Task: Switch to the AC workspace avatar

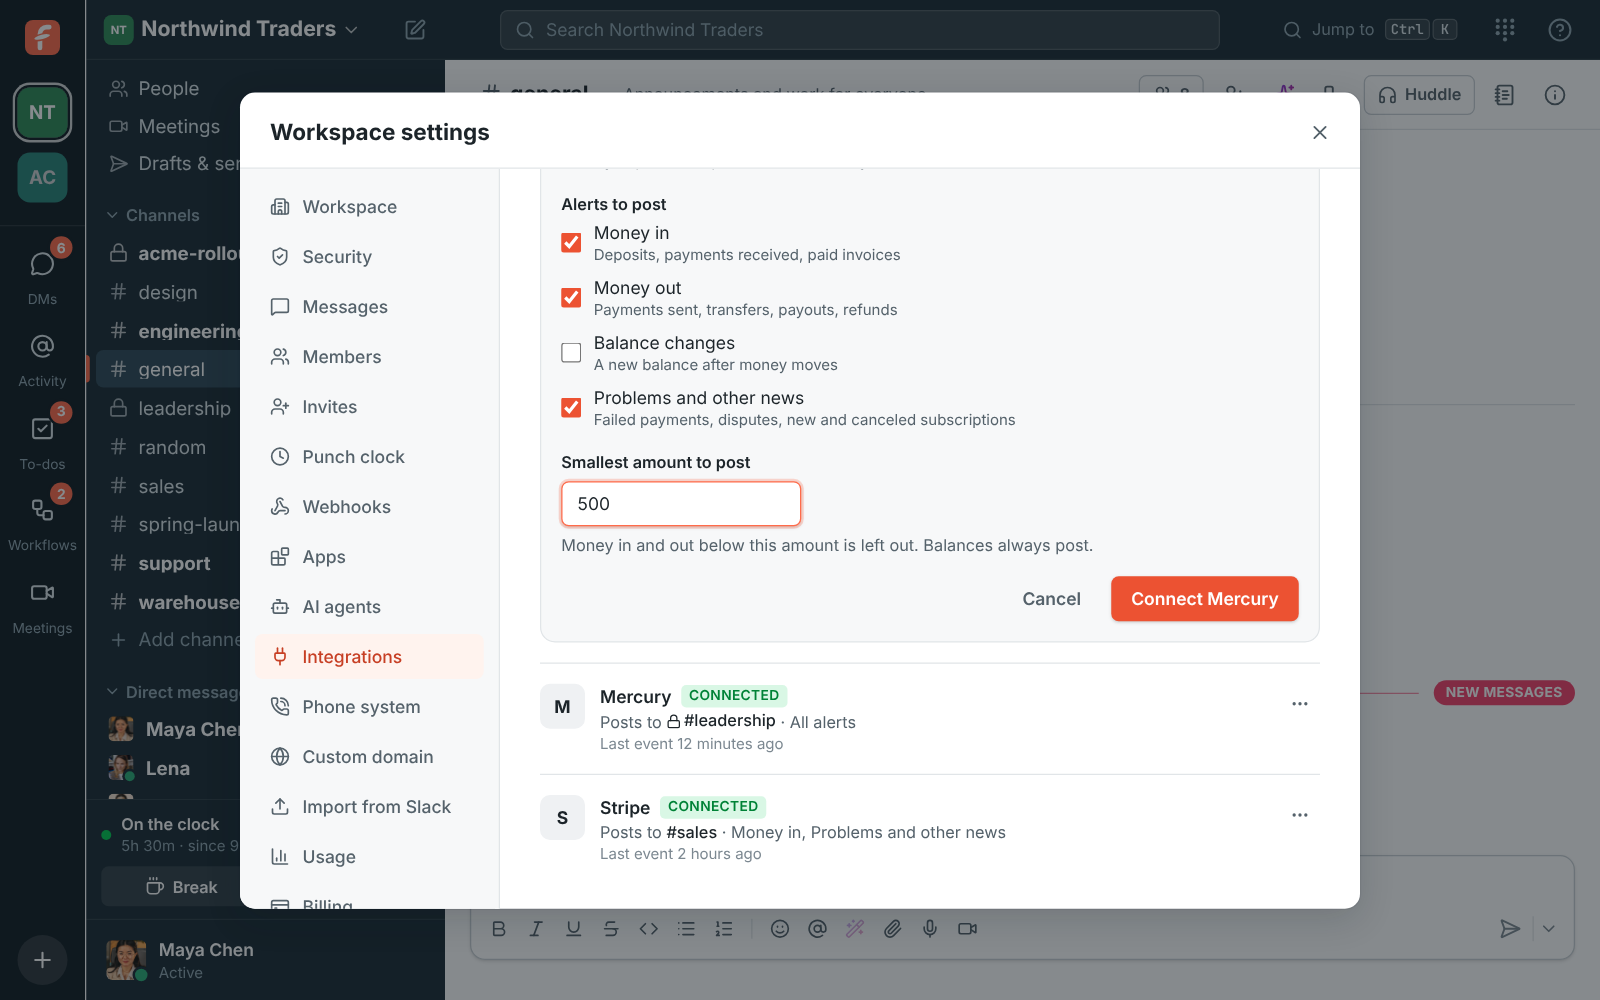Action: 42,177
